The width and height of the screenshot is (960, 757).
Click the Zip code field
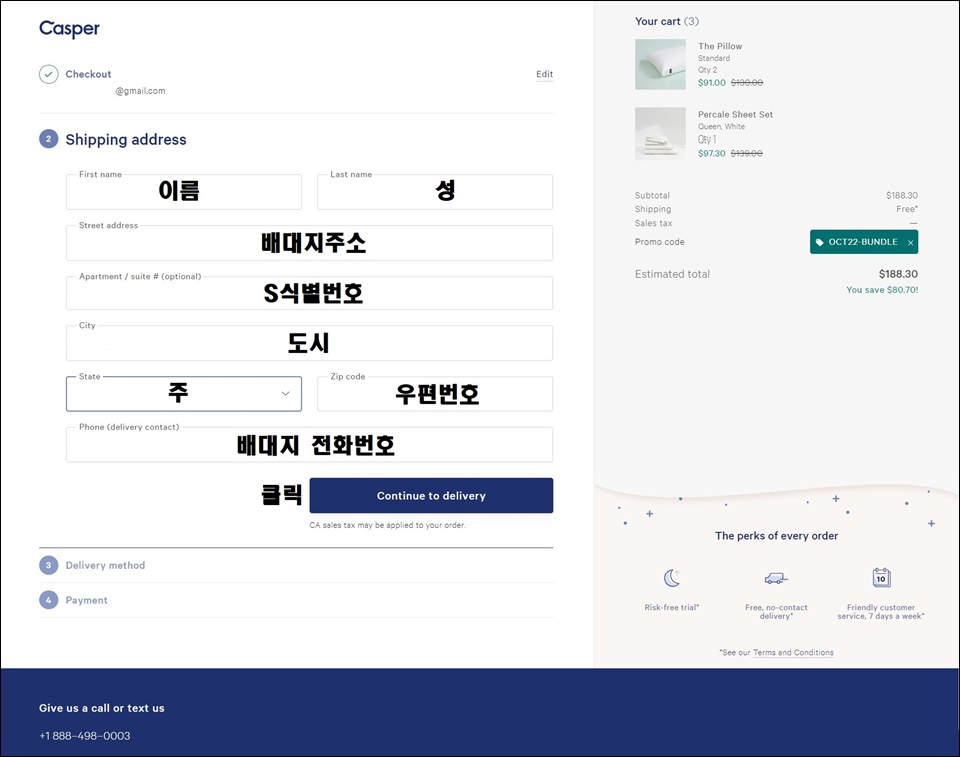click(435, 394)
